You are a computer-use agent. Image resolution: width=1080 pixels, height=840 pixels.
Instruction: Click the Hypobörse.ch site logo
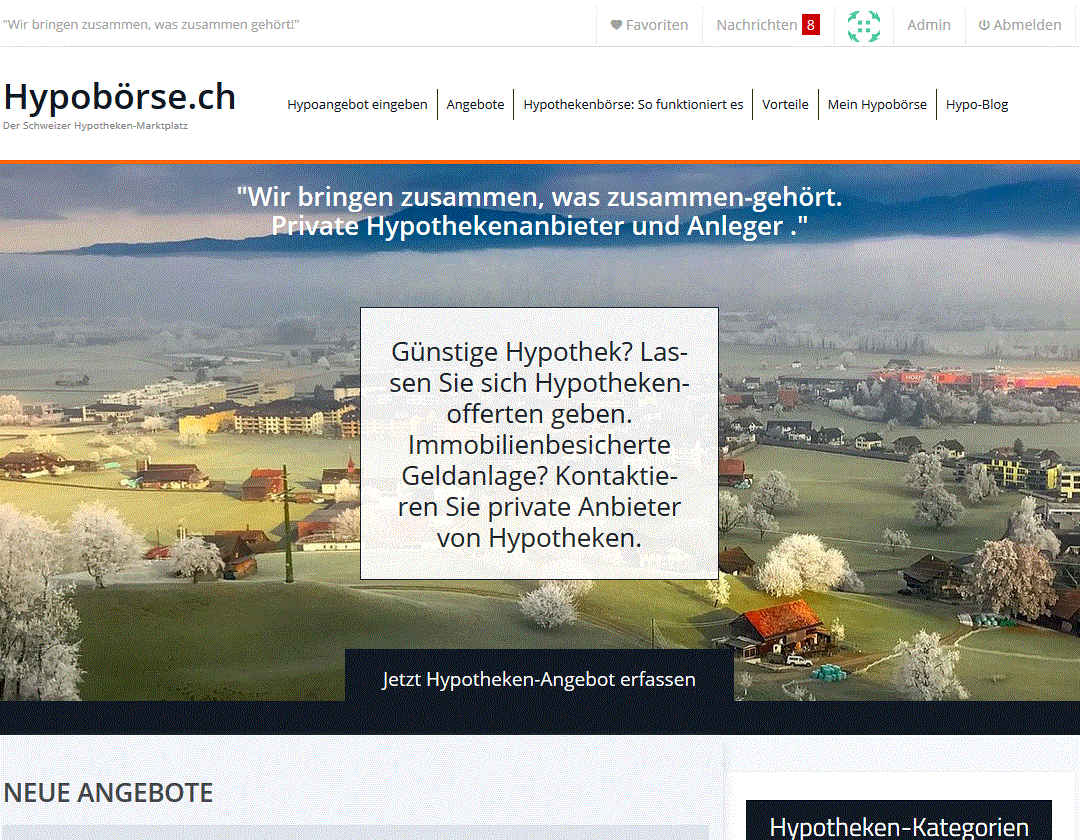pyautogui.click(x=120, y=97)
